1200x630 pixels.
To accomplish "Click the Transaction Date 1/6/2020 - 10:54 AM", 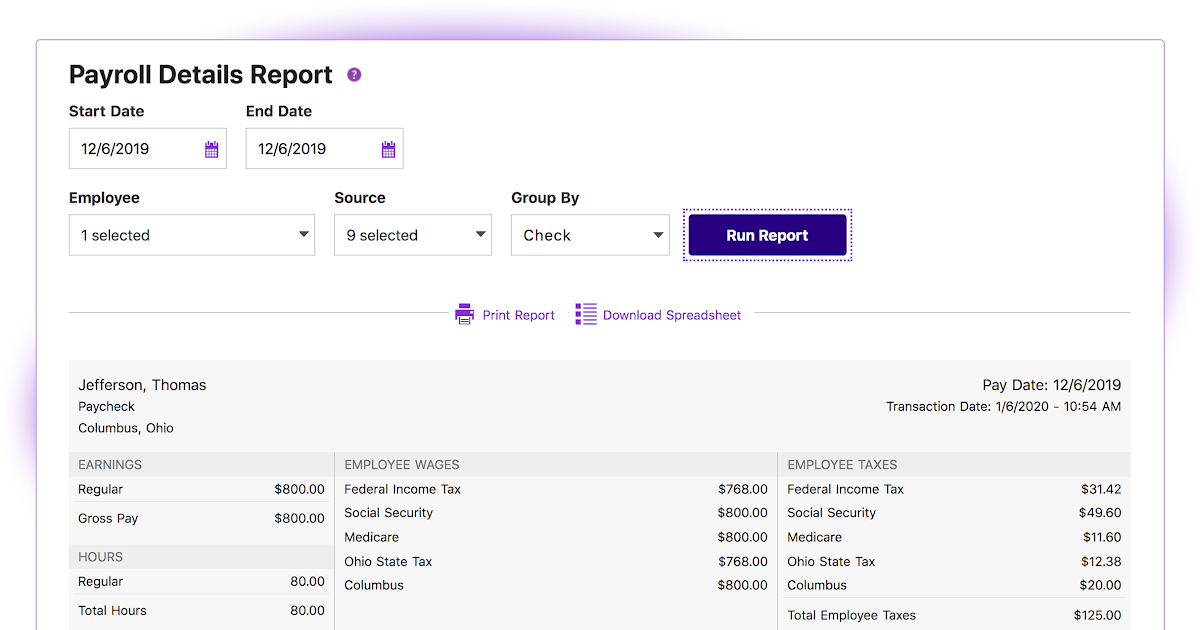I will tap(1004, 407).
